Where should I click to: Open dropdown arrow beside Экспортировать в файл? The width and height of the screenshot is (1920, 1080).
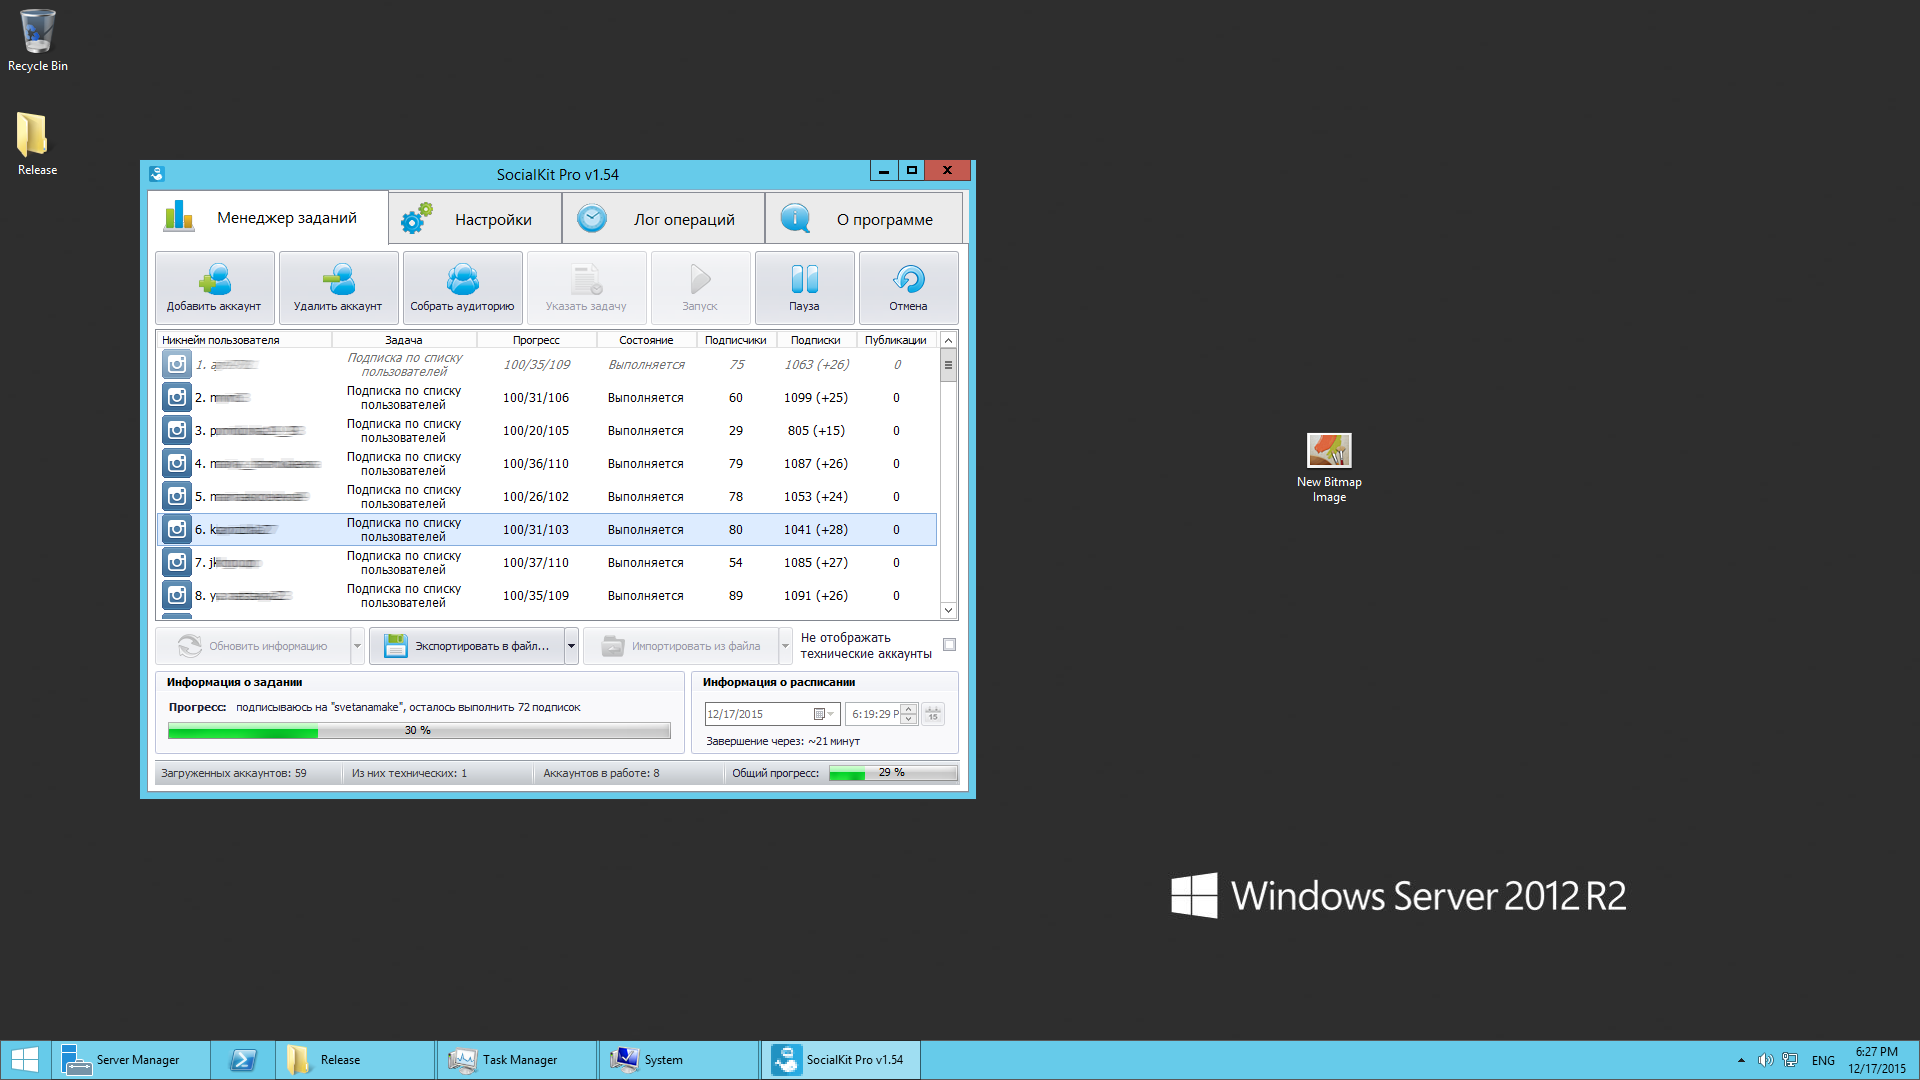571,646
